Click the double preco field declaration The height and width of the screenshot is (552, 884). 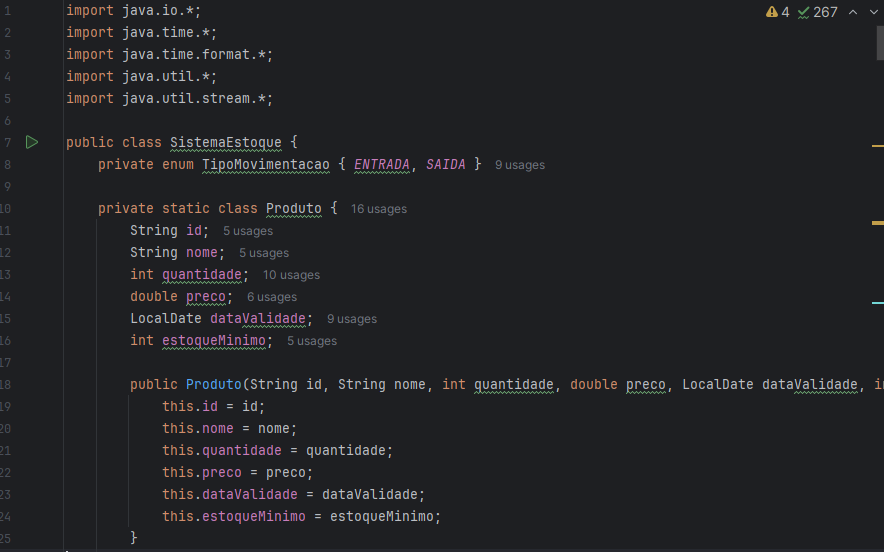tap(182, 297)
